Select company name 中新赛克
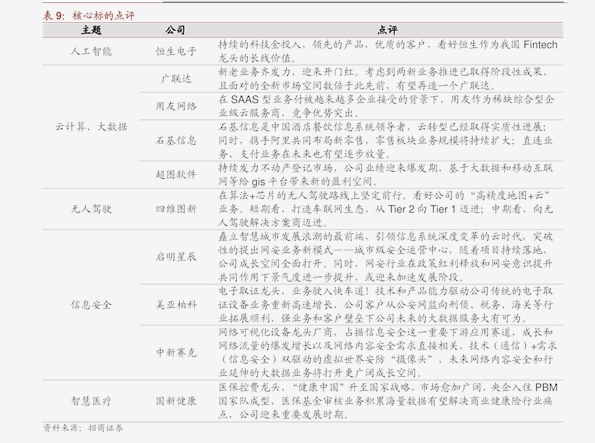This screenshot has width=595, height=443. tap(176, 353)
